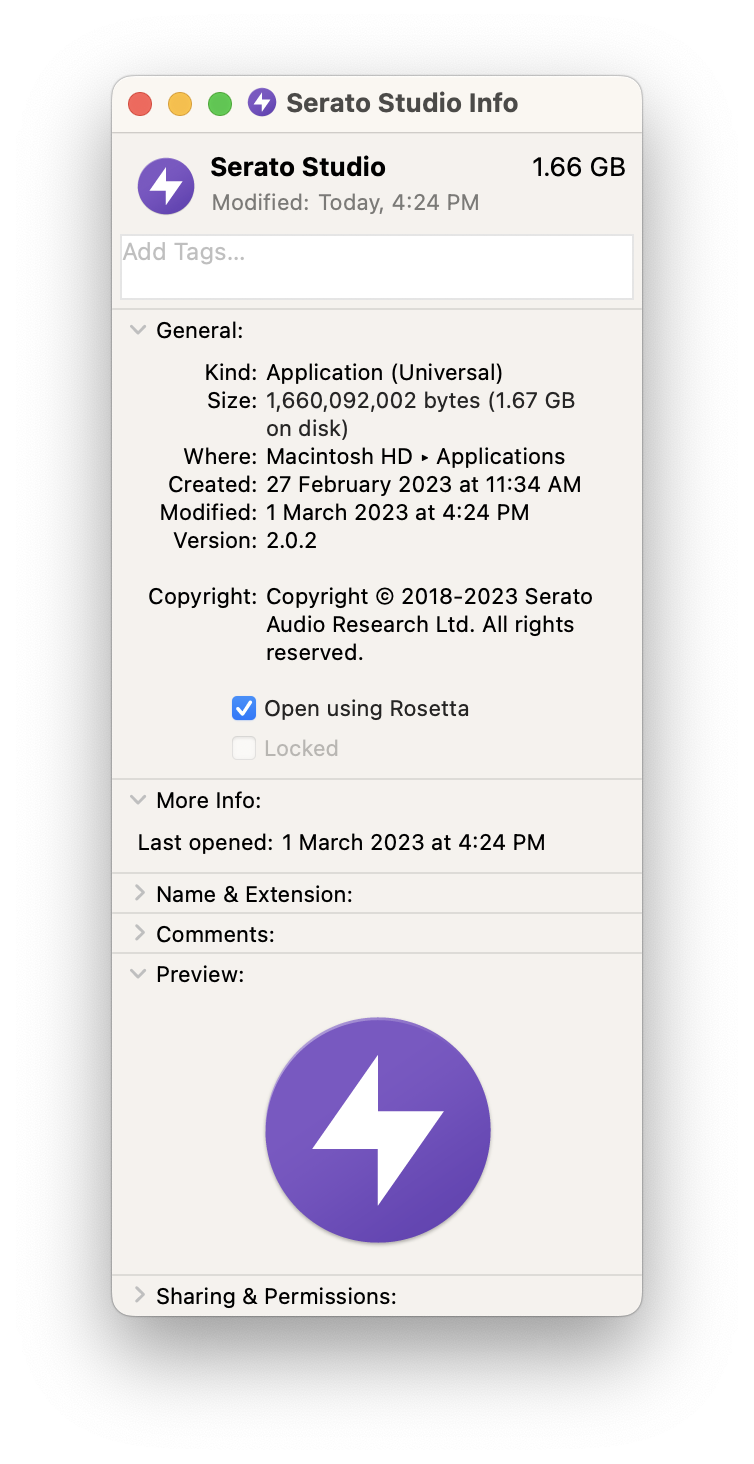Collapse the More Info section
This screenshot has width=754, height=1464.
[x=138, y=800]
